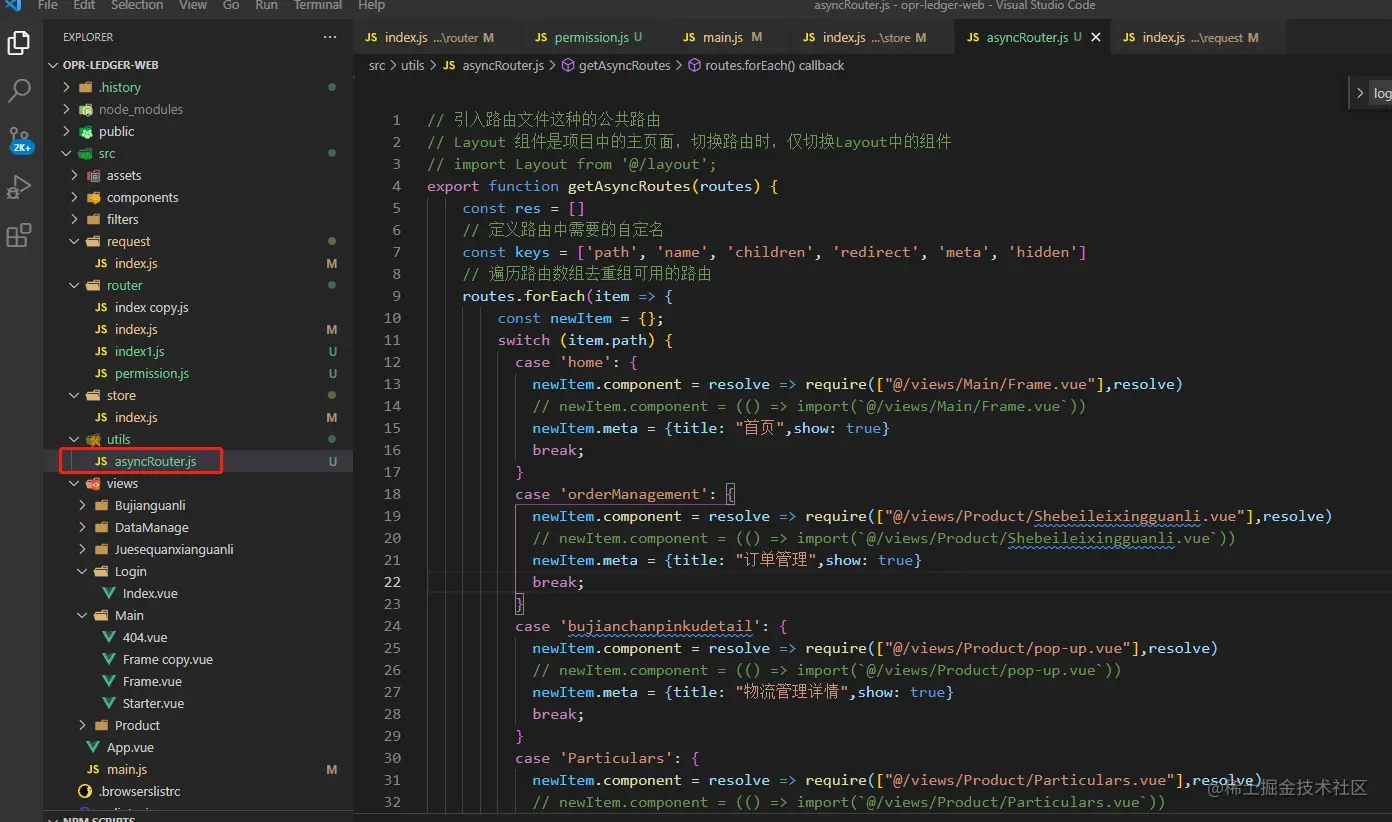Open the Explorer view in activity bar
Image resolution: width=1392 pixels, height=822 pixels.
click(x=19, y=43)
